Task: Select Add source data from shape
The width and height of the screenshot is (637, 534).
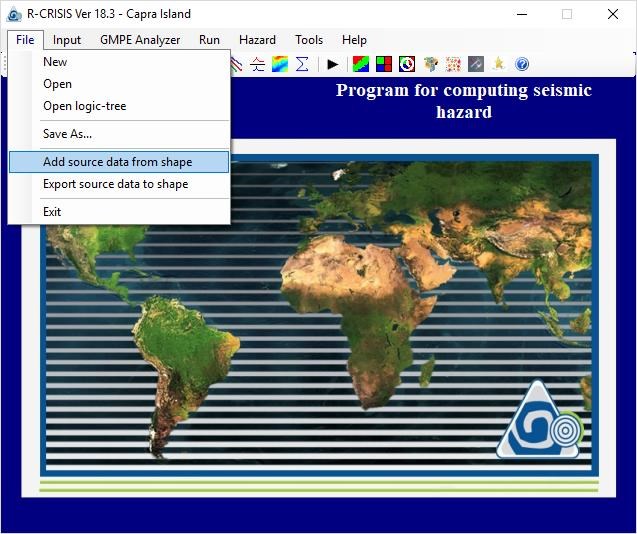Action: tap(119, 162)
